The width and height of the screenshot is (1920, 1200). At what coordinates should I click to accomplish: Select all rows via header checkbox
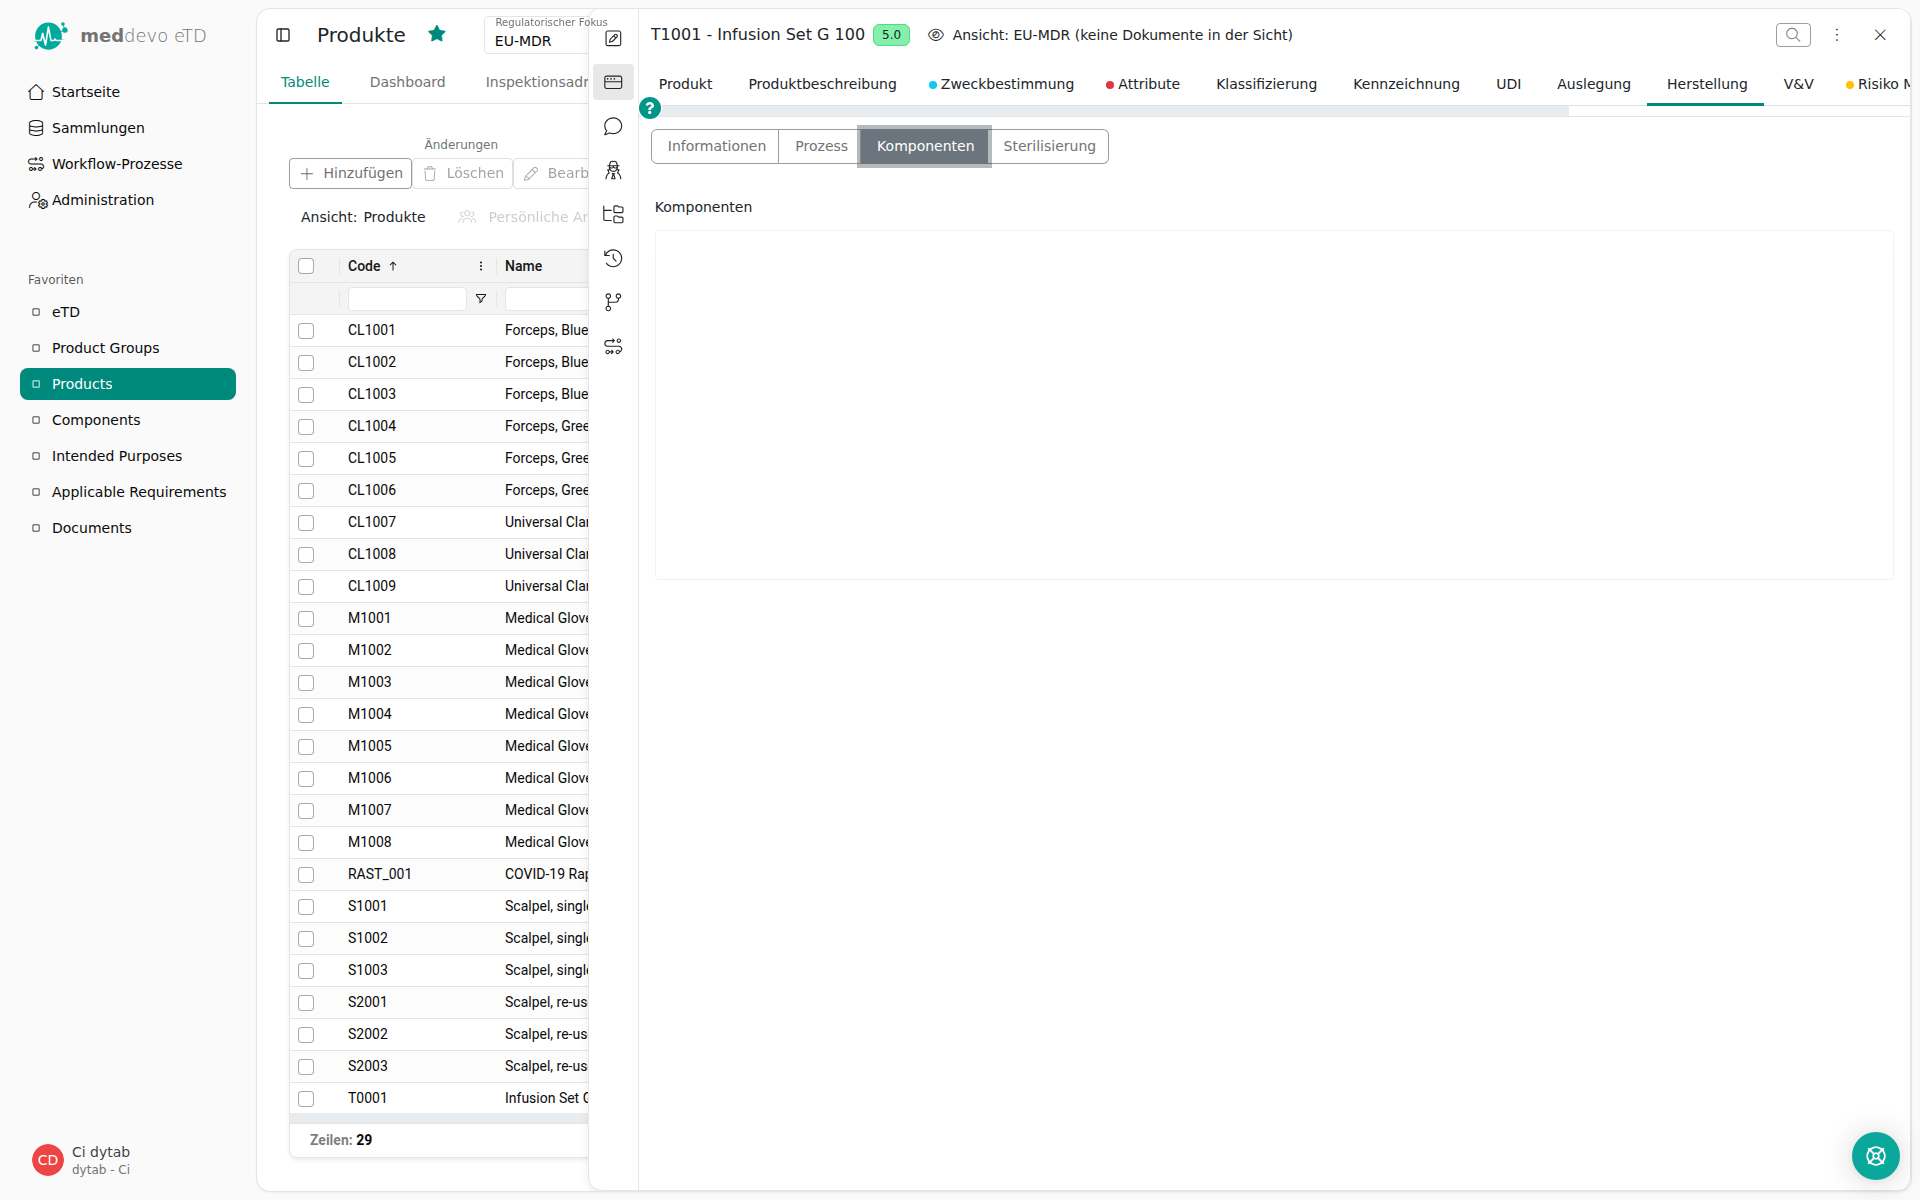[306, 266]
